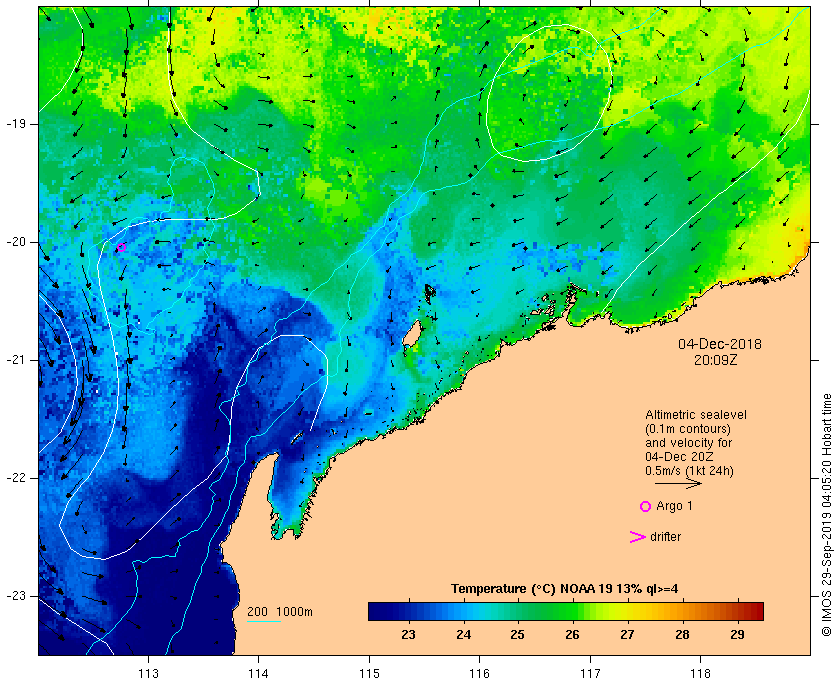Click the cyan 24°C colorbar section
The width and height of the screenshot is (840, 680).
pyautogui.click(x=463, y=611)
